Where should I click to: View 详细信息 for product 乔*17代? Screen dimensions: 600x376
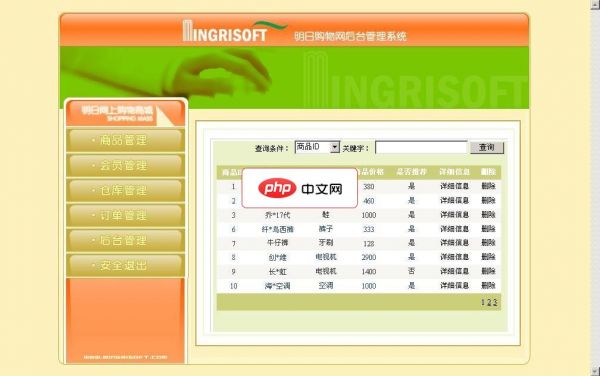coord(454,215)
